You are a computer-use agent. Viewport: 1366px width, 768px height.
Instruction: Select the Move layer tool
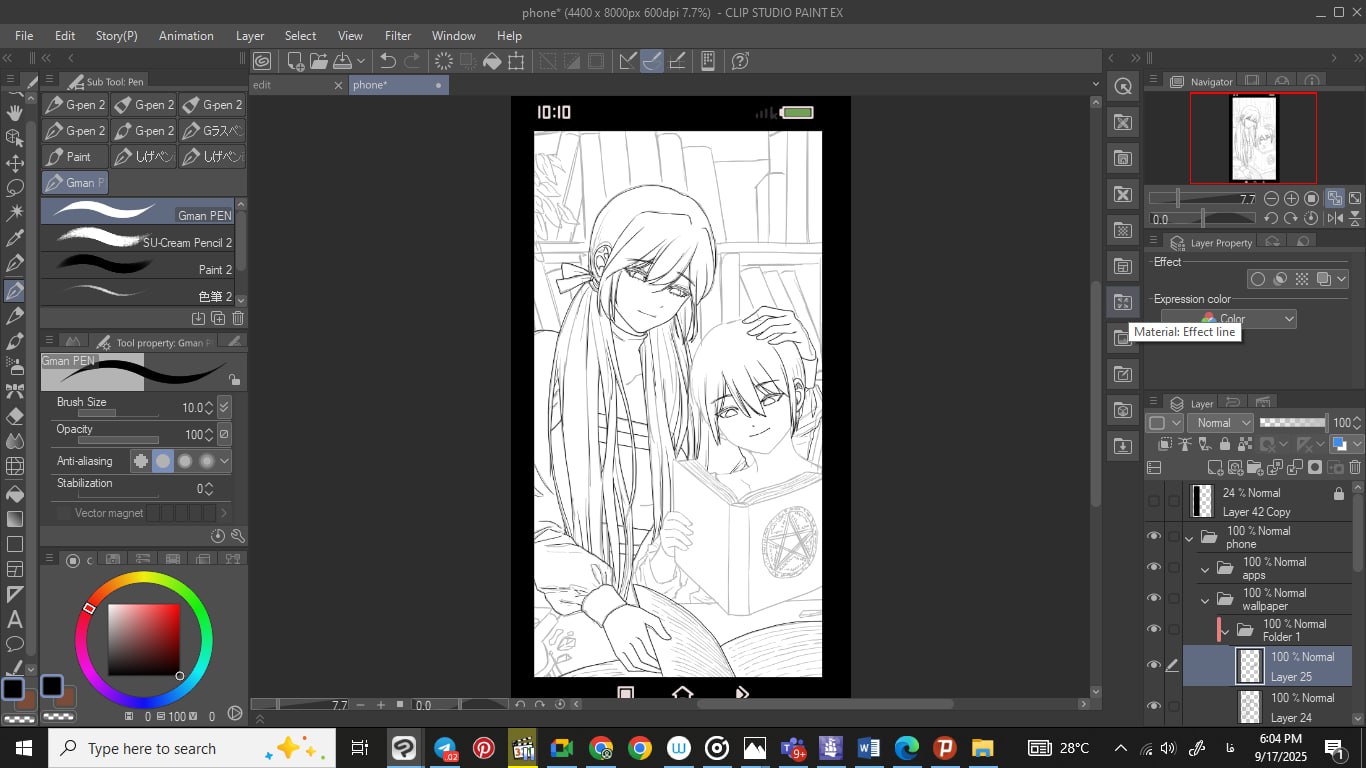[15, 162]
